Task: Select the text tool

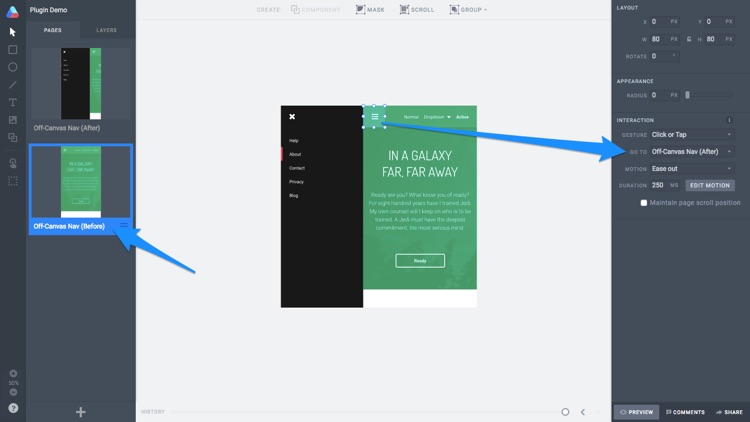Action: pos(13,102)
